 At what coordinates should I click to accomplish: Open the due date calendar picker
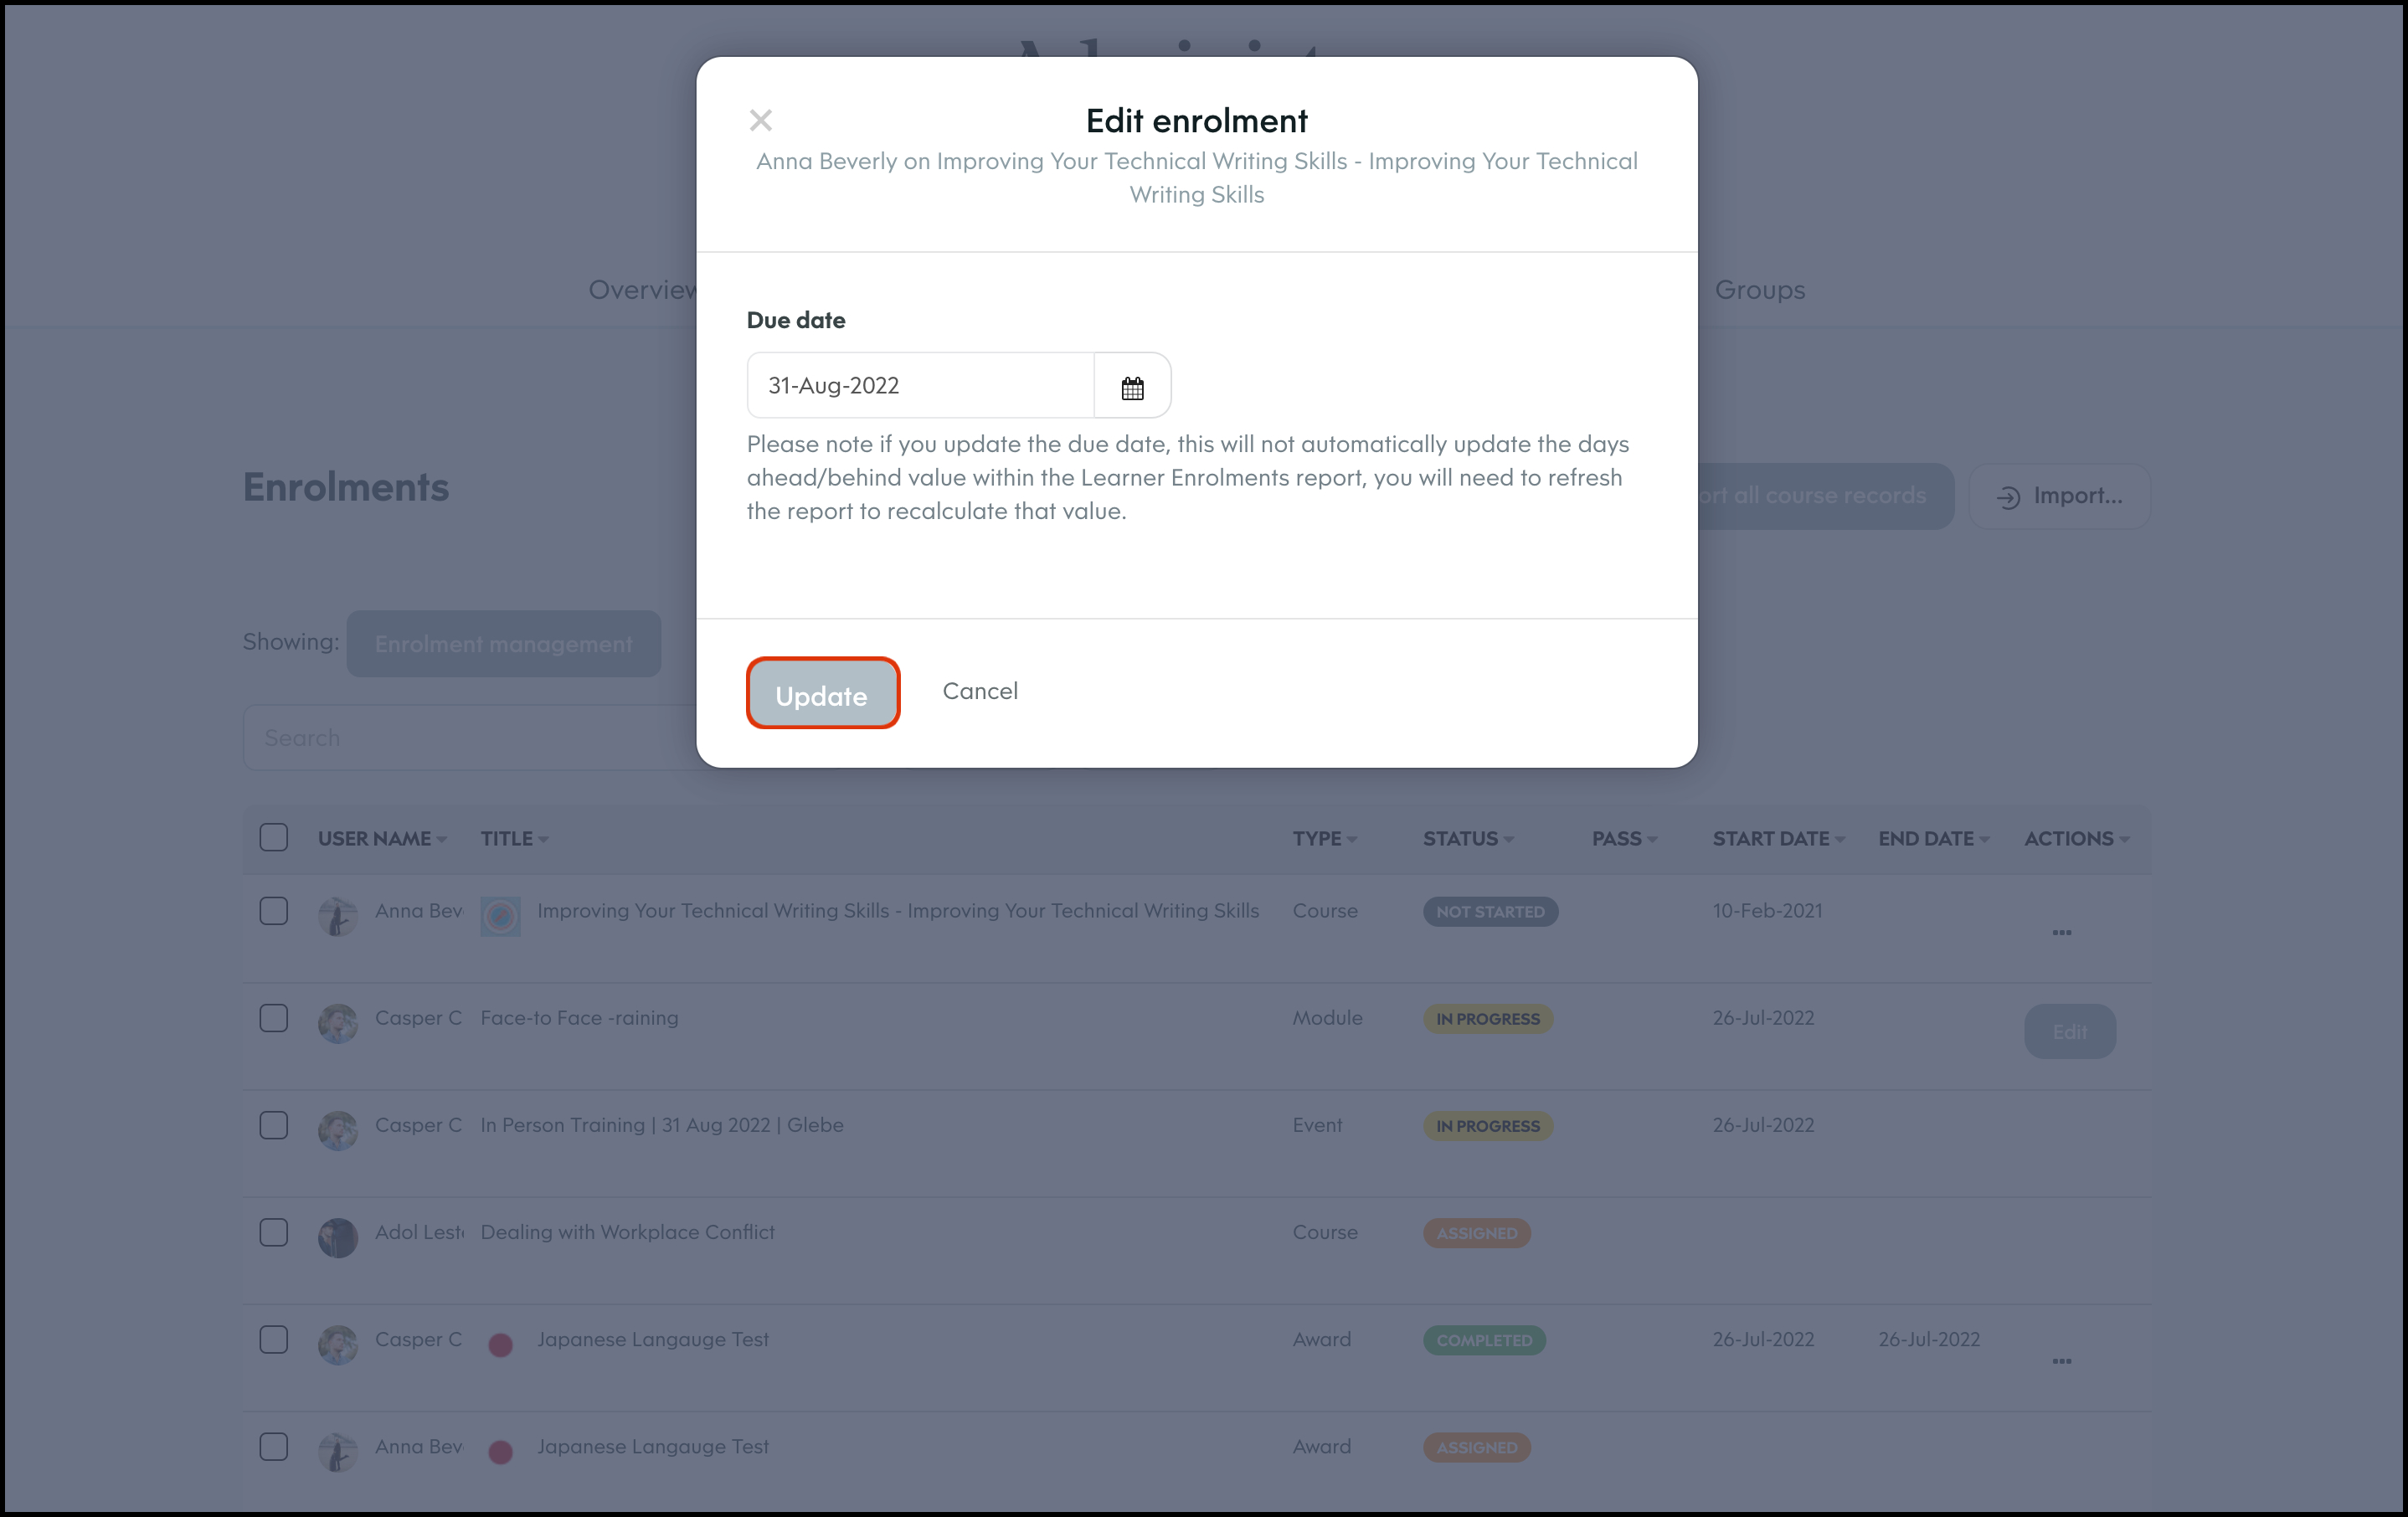(x=1132, y=387)
